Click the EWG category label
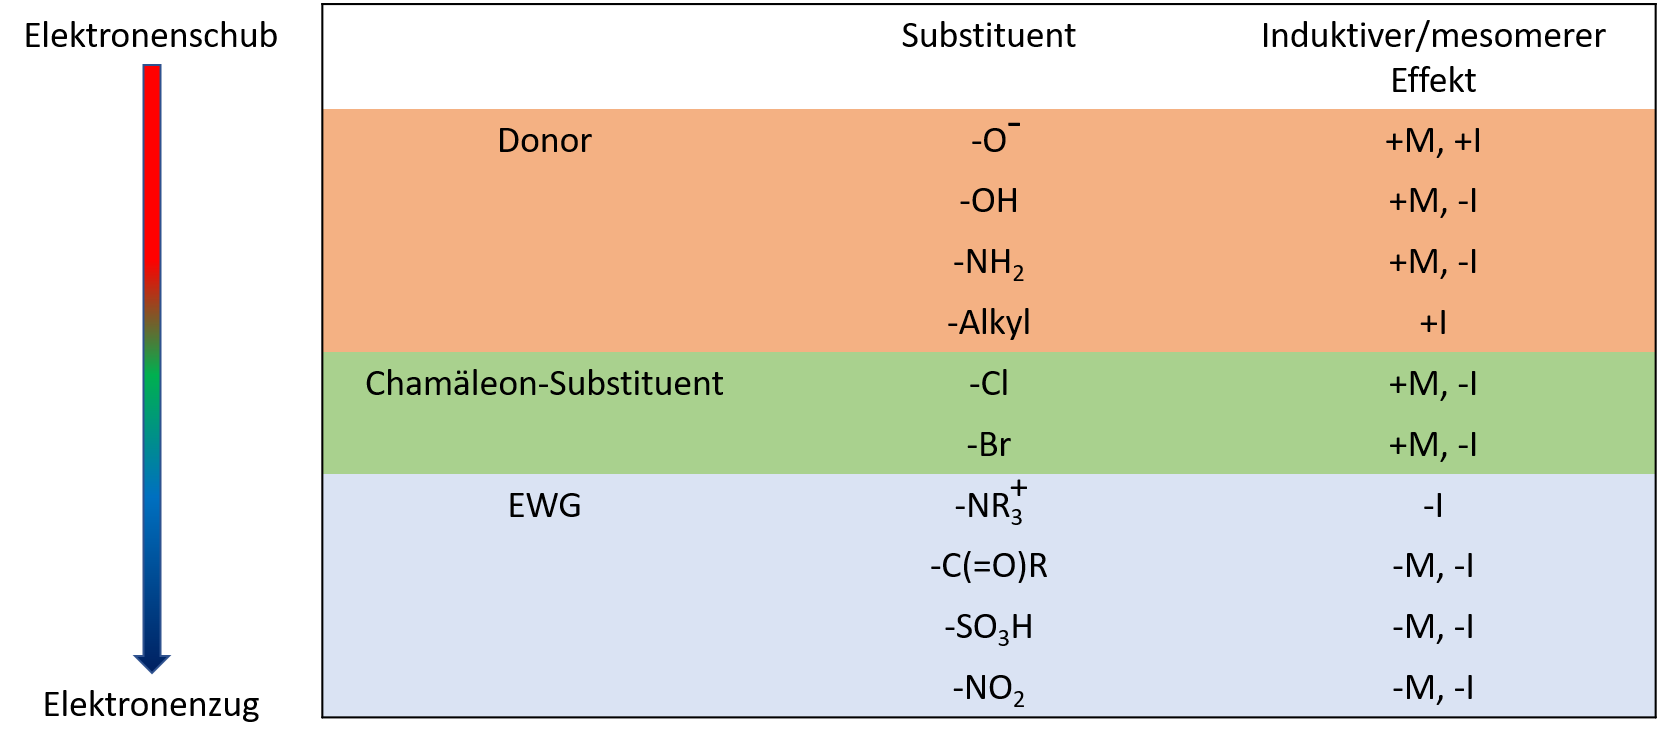The image size is (1658, 749). pyautogui.click(x=544, y=506)
